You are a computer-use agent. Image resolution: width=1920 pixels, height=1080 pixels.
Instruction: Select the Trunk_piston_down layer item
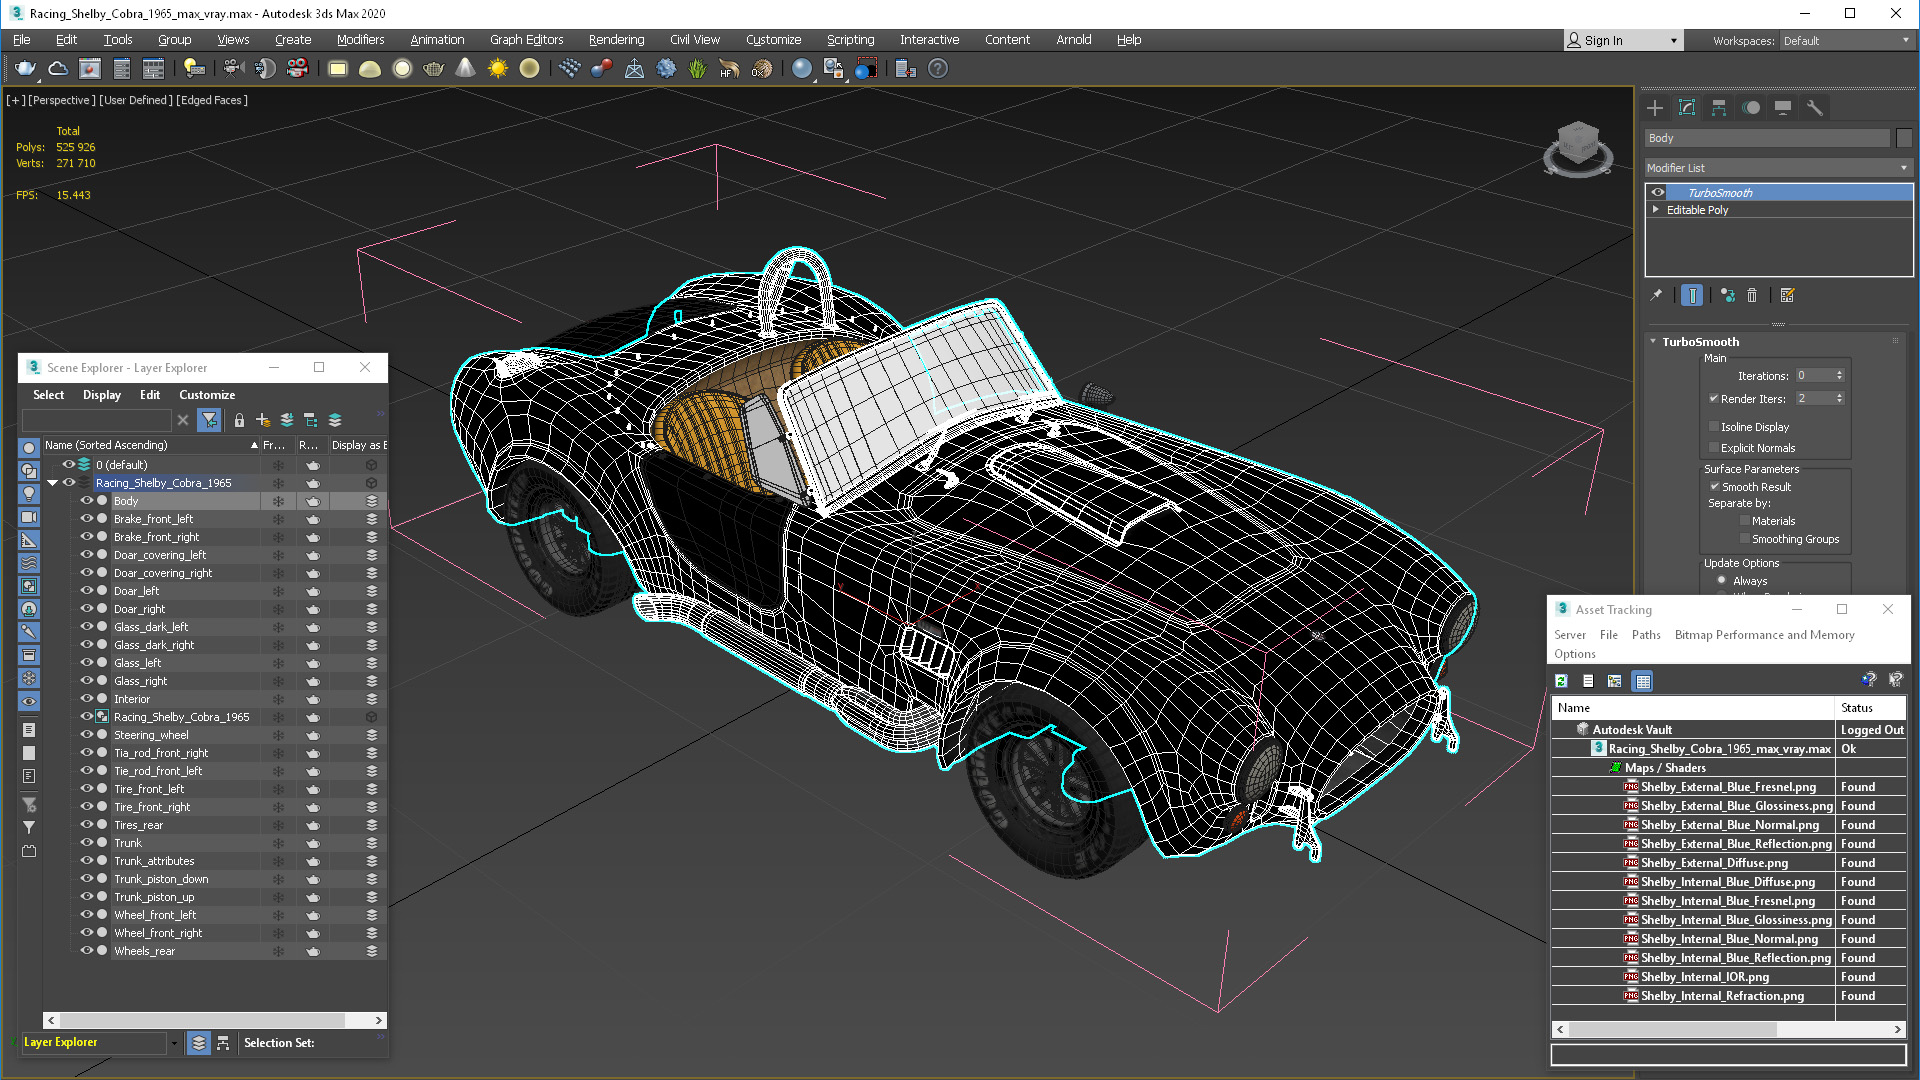coord(161,879)
